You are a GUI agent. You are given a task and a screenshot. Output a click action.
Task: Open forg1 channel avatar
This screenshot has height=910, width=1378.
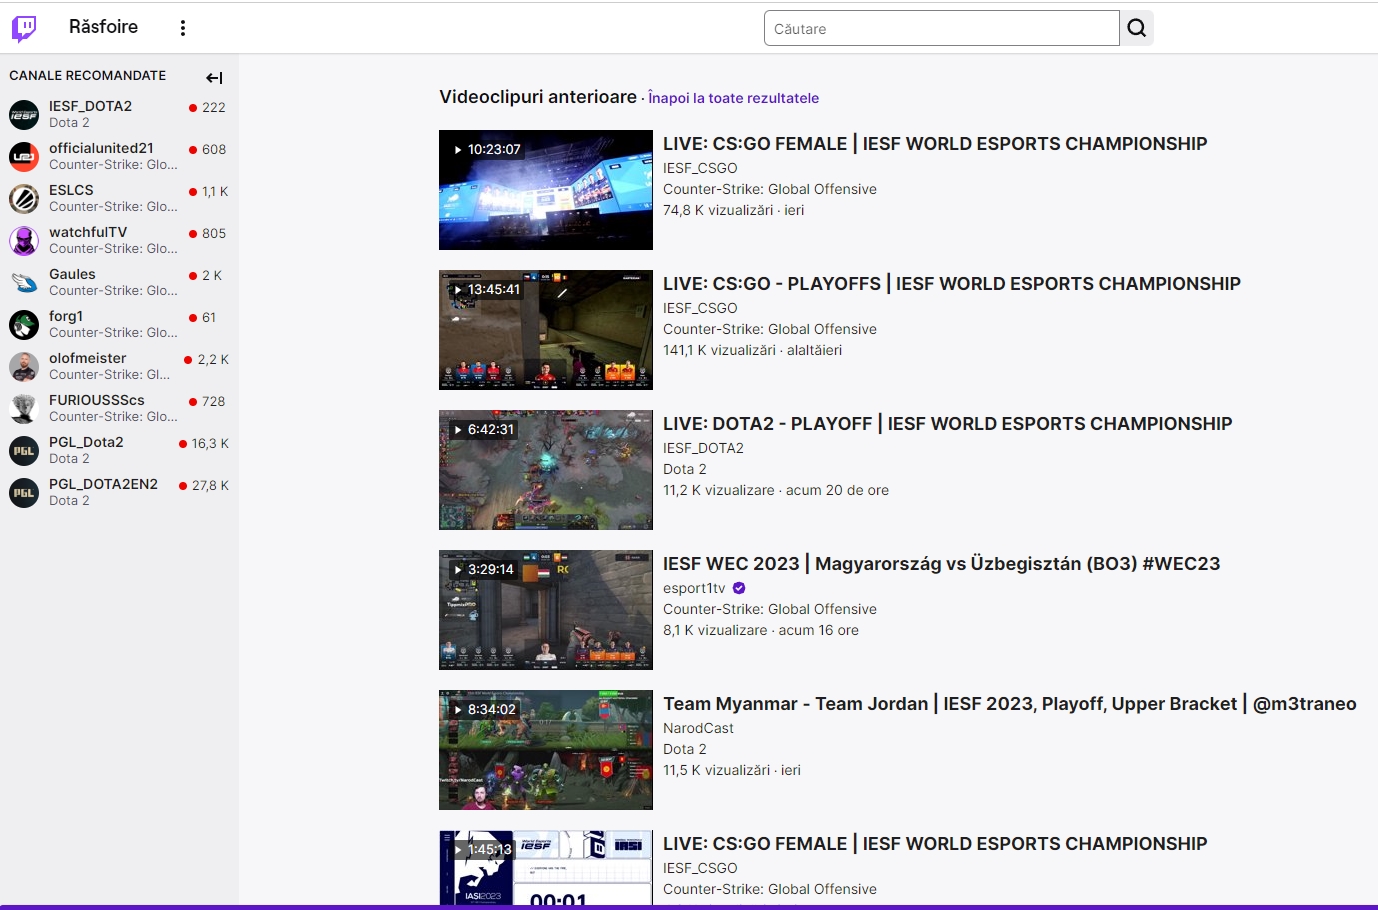24,325
